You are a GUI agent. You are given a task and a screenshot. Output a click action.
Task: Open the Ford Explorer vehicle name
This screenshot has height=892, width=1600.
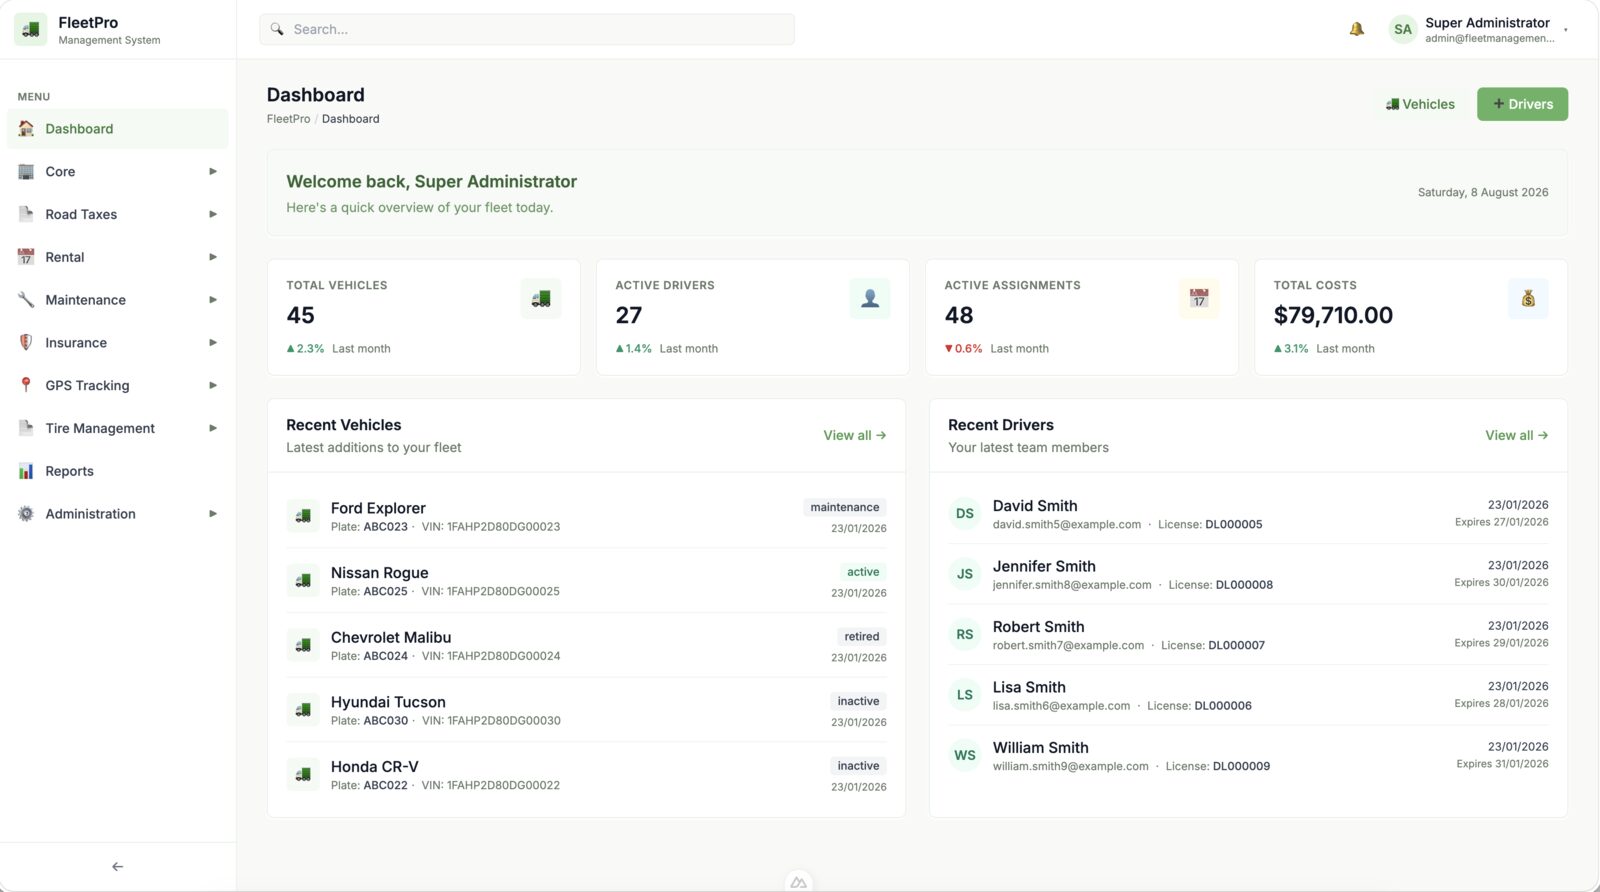click(x=378, y=508)
